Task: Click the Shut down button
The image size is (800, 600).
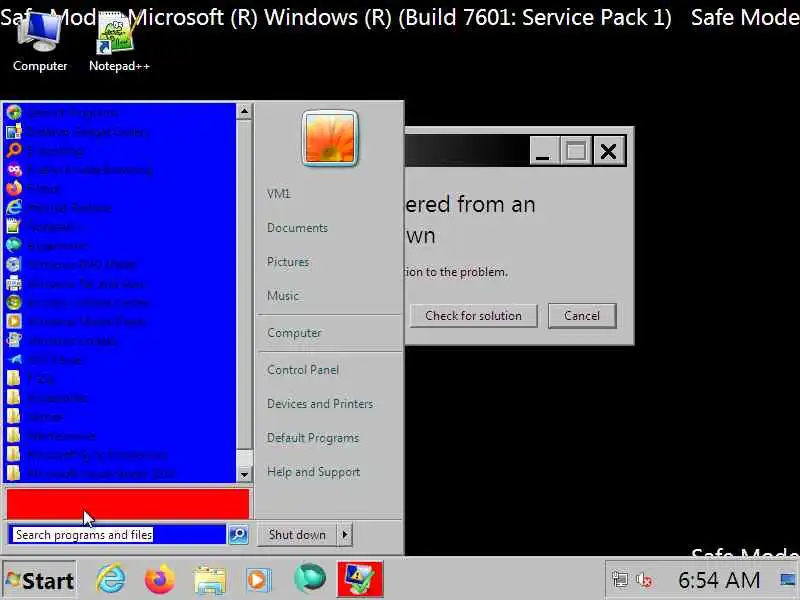Action: 297,535
